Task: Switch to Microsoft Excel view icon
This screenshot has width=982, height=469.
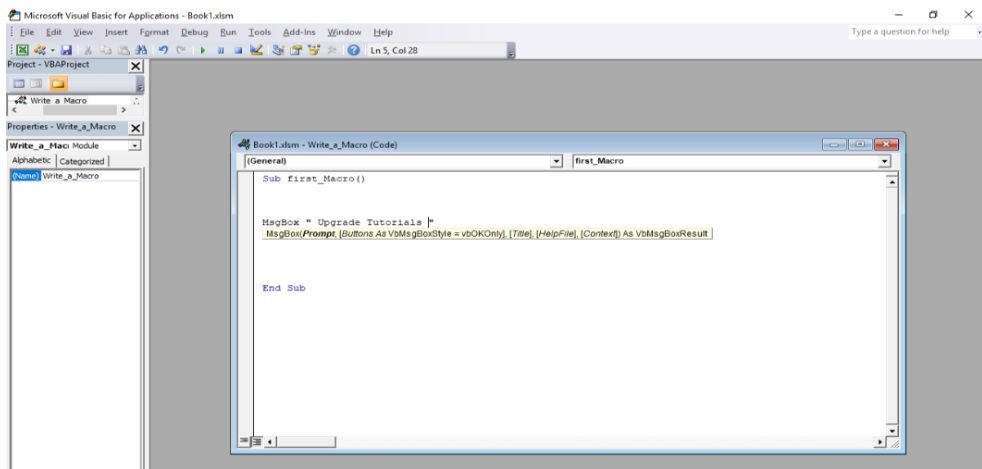Action: point(22,50)
